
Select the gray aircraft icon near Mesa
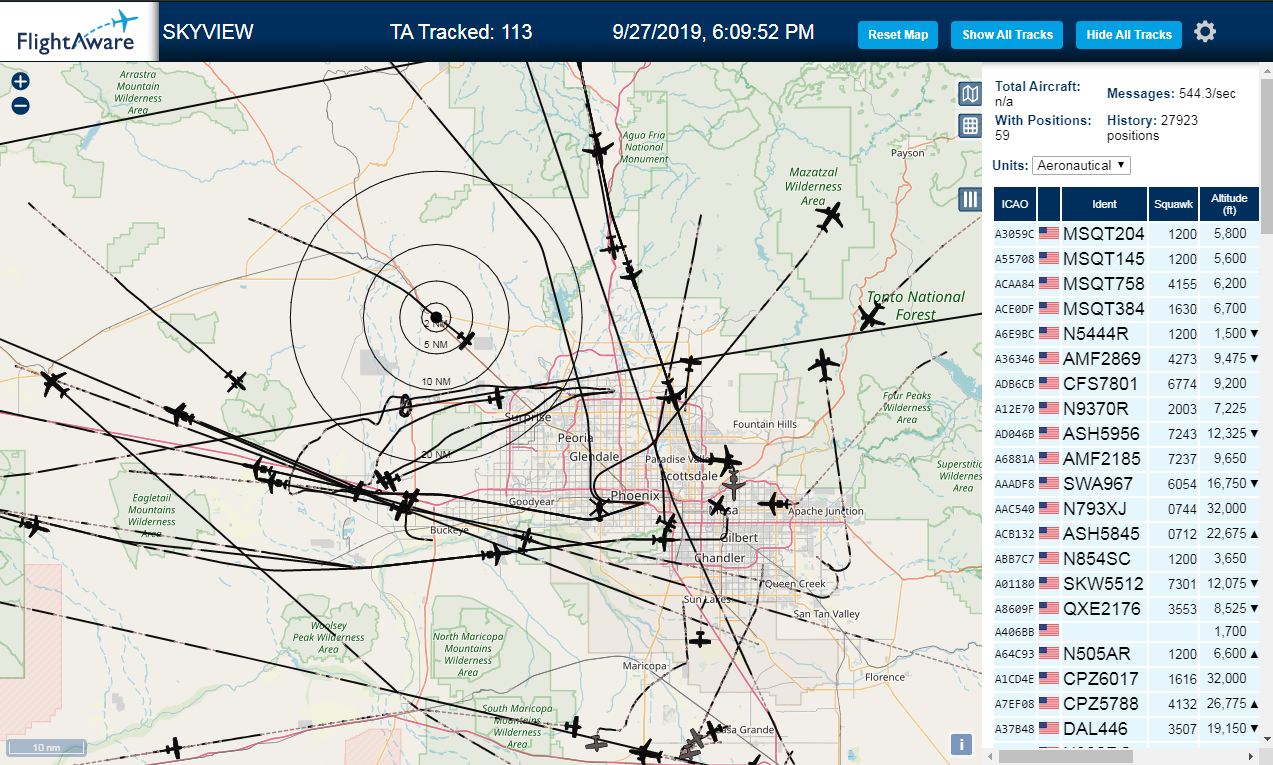click(x=734, y=487)
